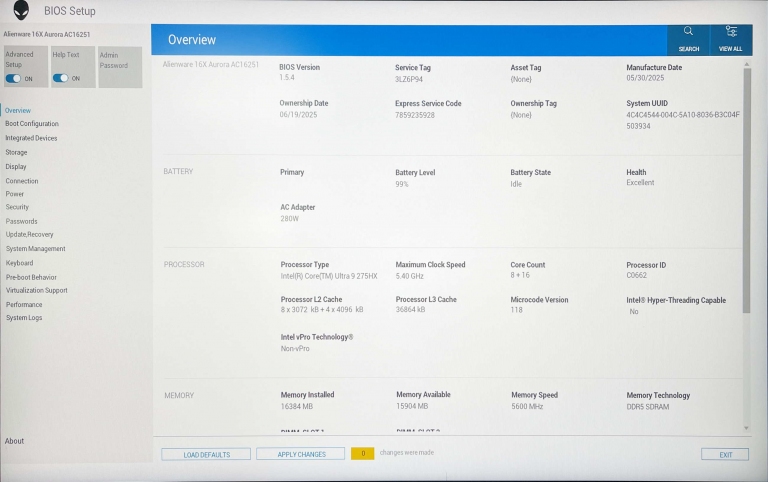This screenshot has height=482, width=768.
Task: Open the Security settings page
Action: 17,207
